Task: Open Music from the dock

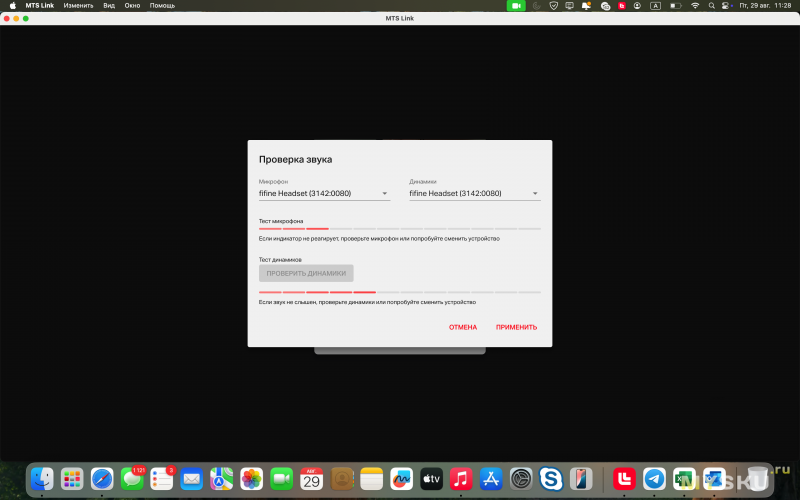Action: pyautogui.click(x=461, y=479)
